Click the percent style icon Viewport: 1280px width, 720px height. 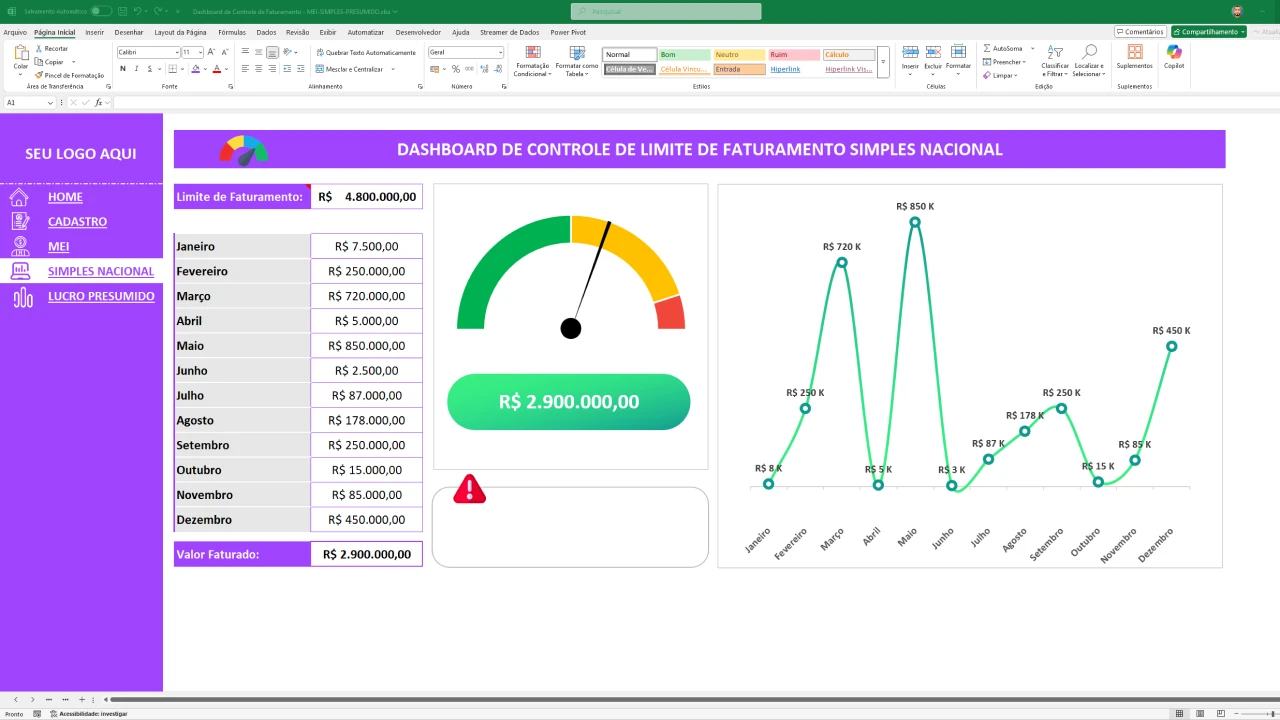point(455,69)
